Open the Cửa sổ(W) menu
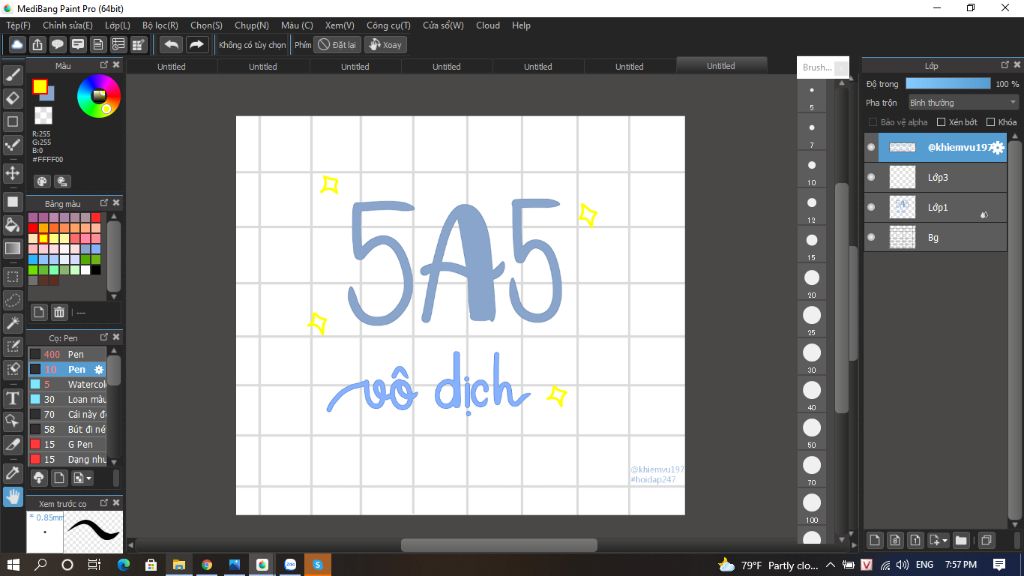The width and height of the screenshot is (1024, 576). (443, 25)
